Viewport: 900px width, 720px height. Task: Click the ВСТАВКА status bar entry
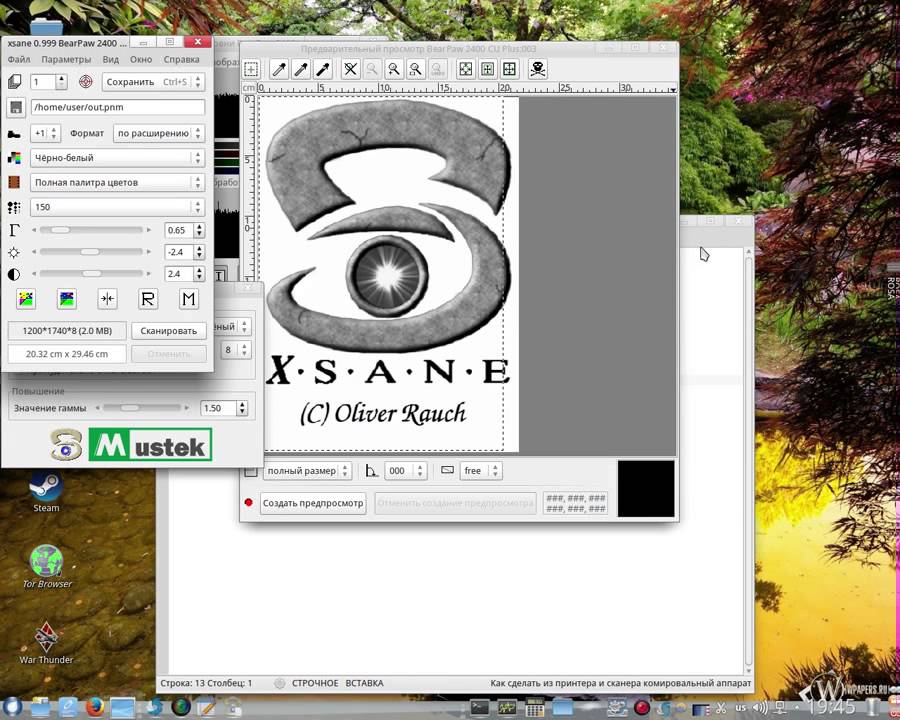(x=364, y=683)
